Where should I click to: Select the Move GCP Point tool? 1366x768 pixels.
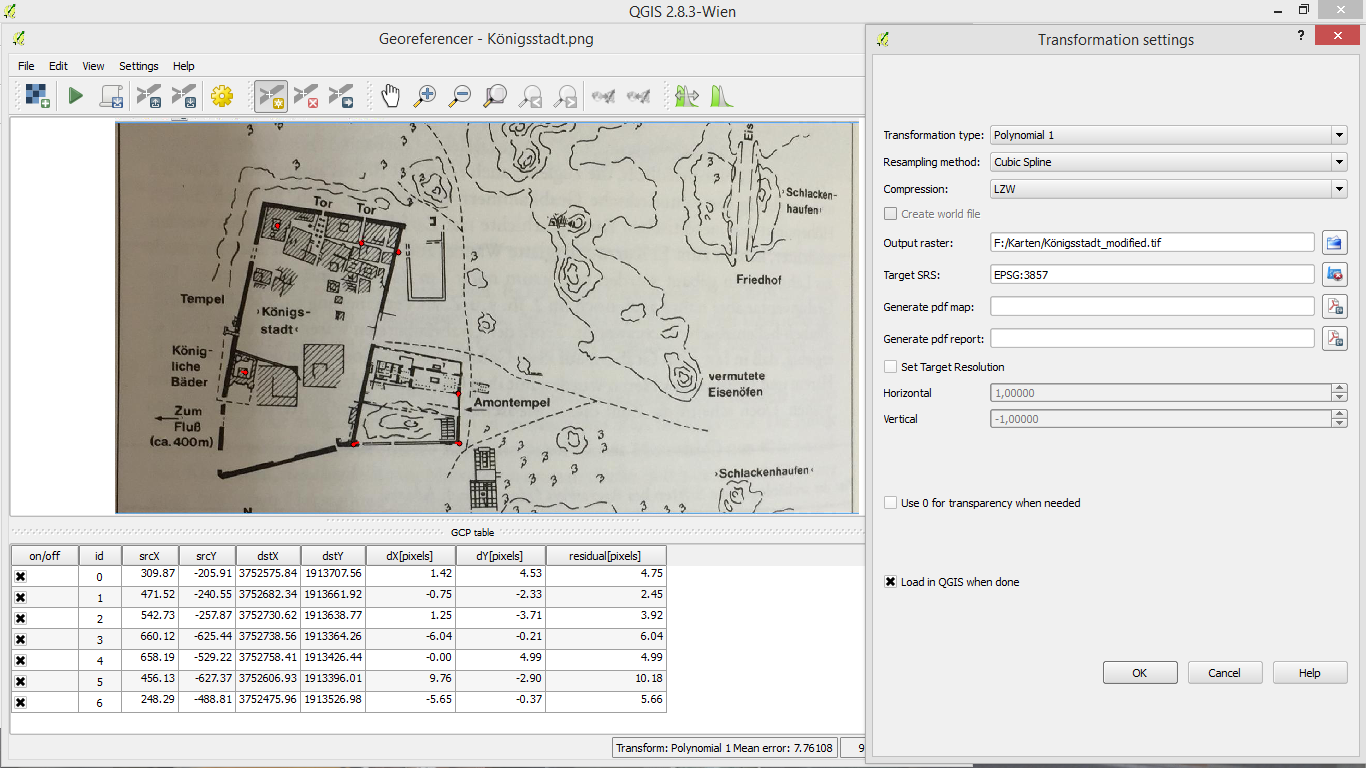[x=341, y=96]
